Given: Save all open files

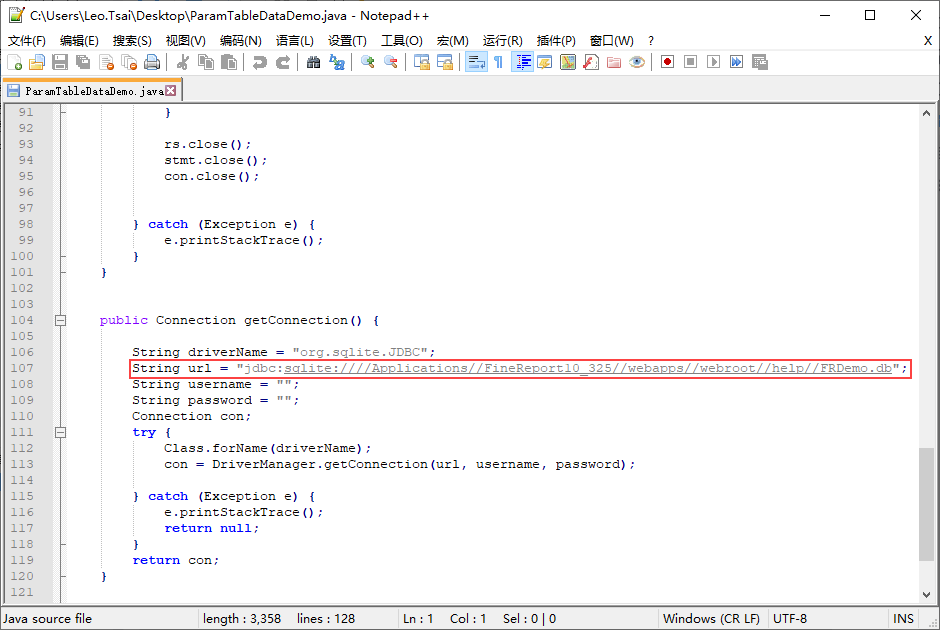Looking at the screenshot, I should pos(83,62).
